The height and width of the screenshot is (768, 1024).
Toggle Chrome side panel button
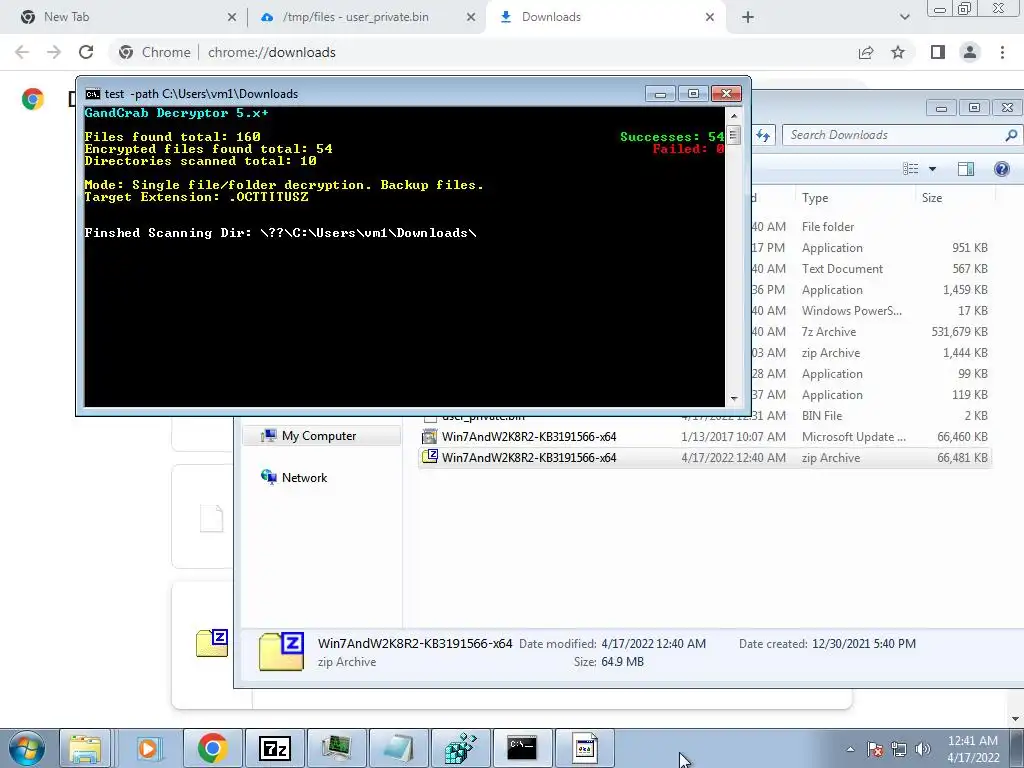pos(938,52)
